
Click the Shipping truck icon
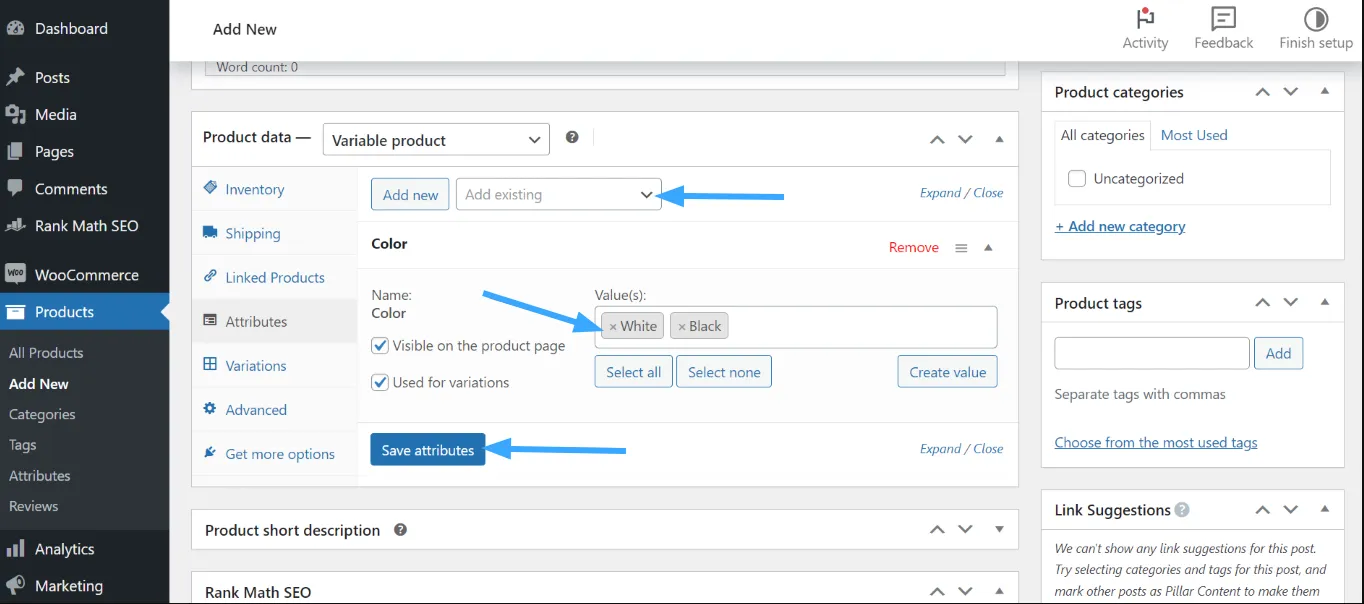click(210, 232)
